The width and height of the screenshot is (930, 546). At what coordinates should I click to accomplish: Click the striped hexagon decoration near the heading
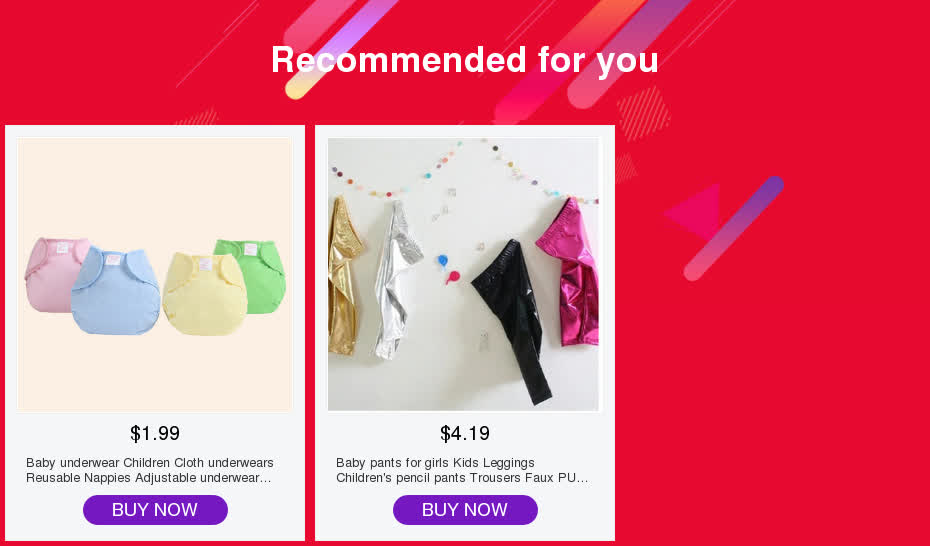click(644, 114)
